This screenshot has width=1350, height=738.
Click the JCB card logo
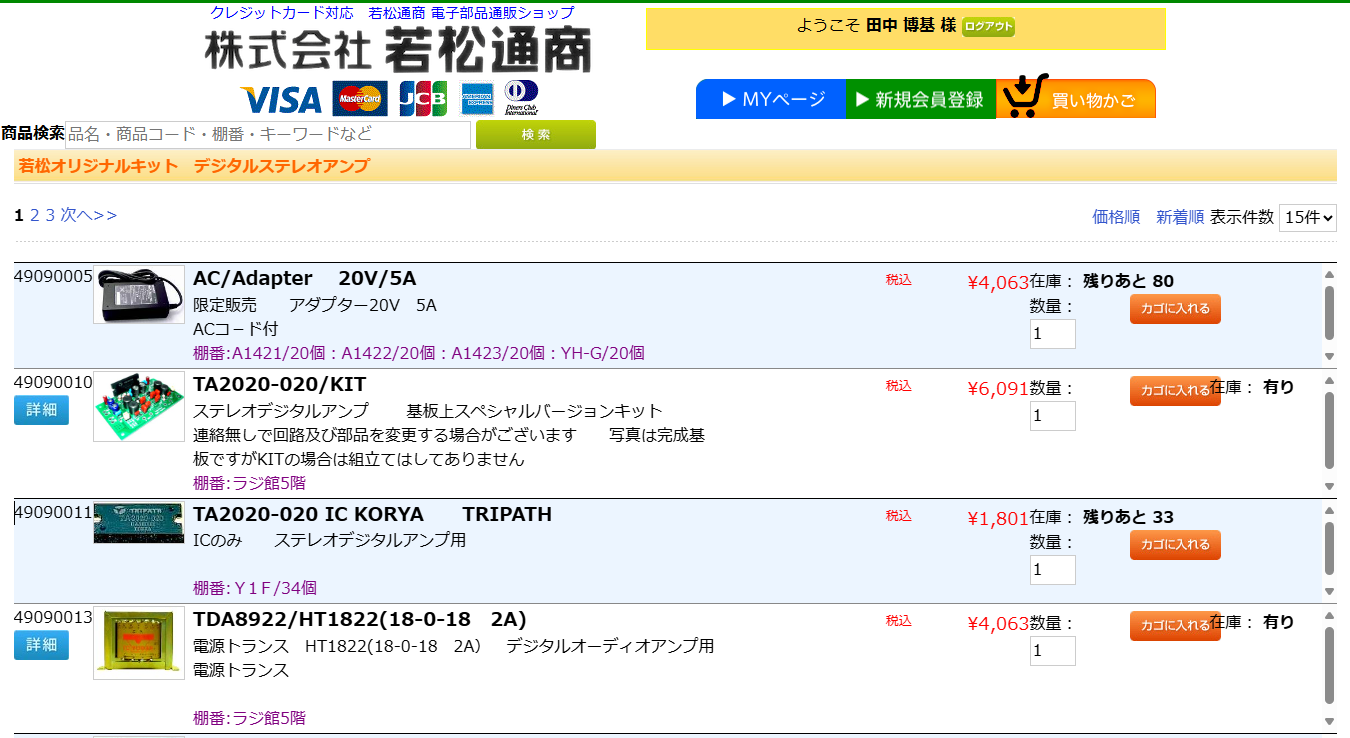coord(423,99)
